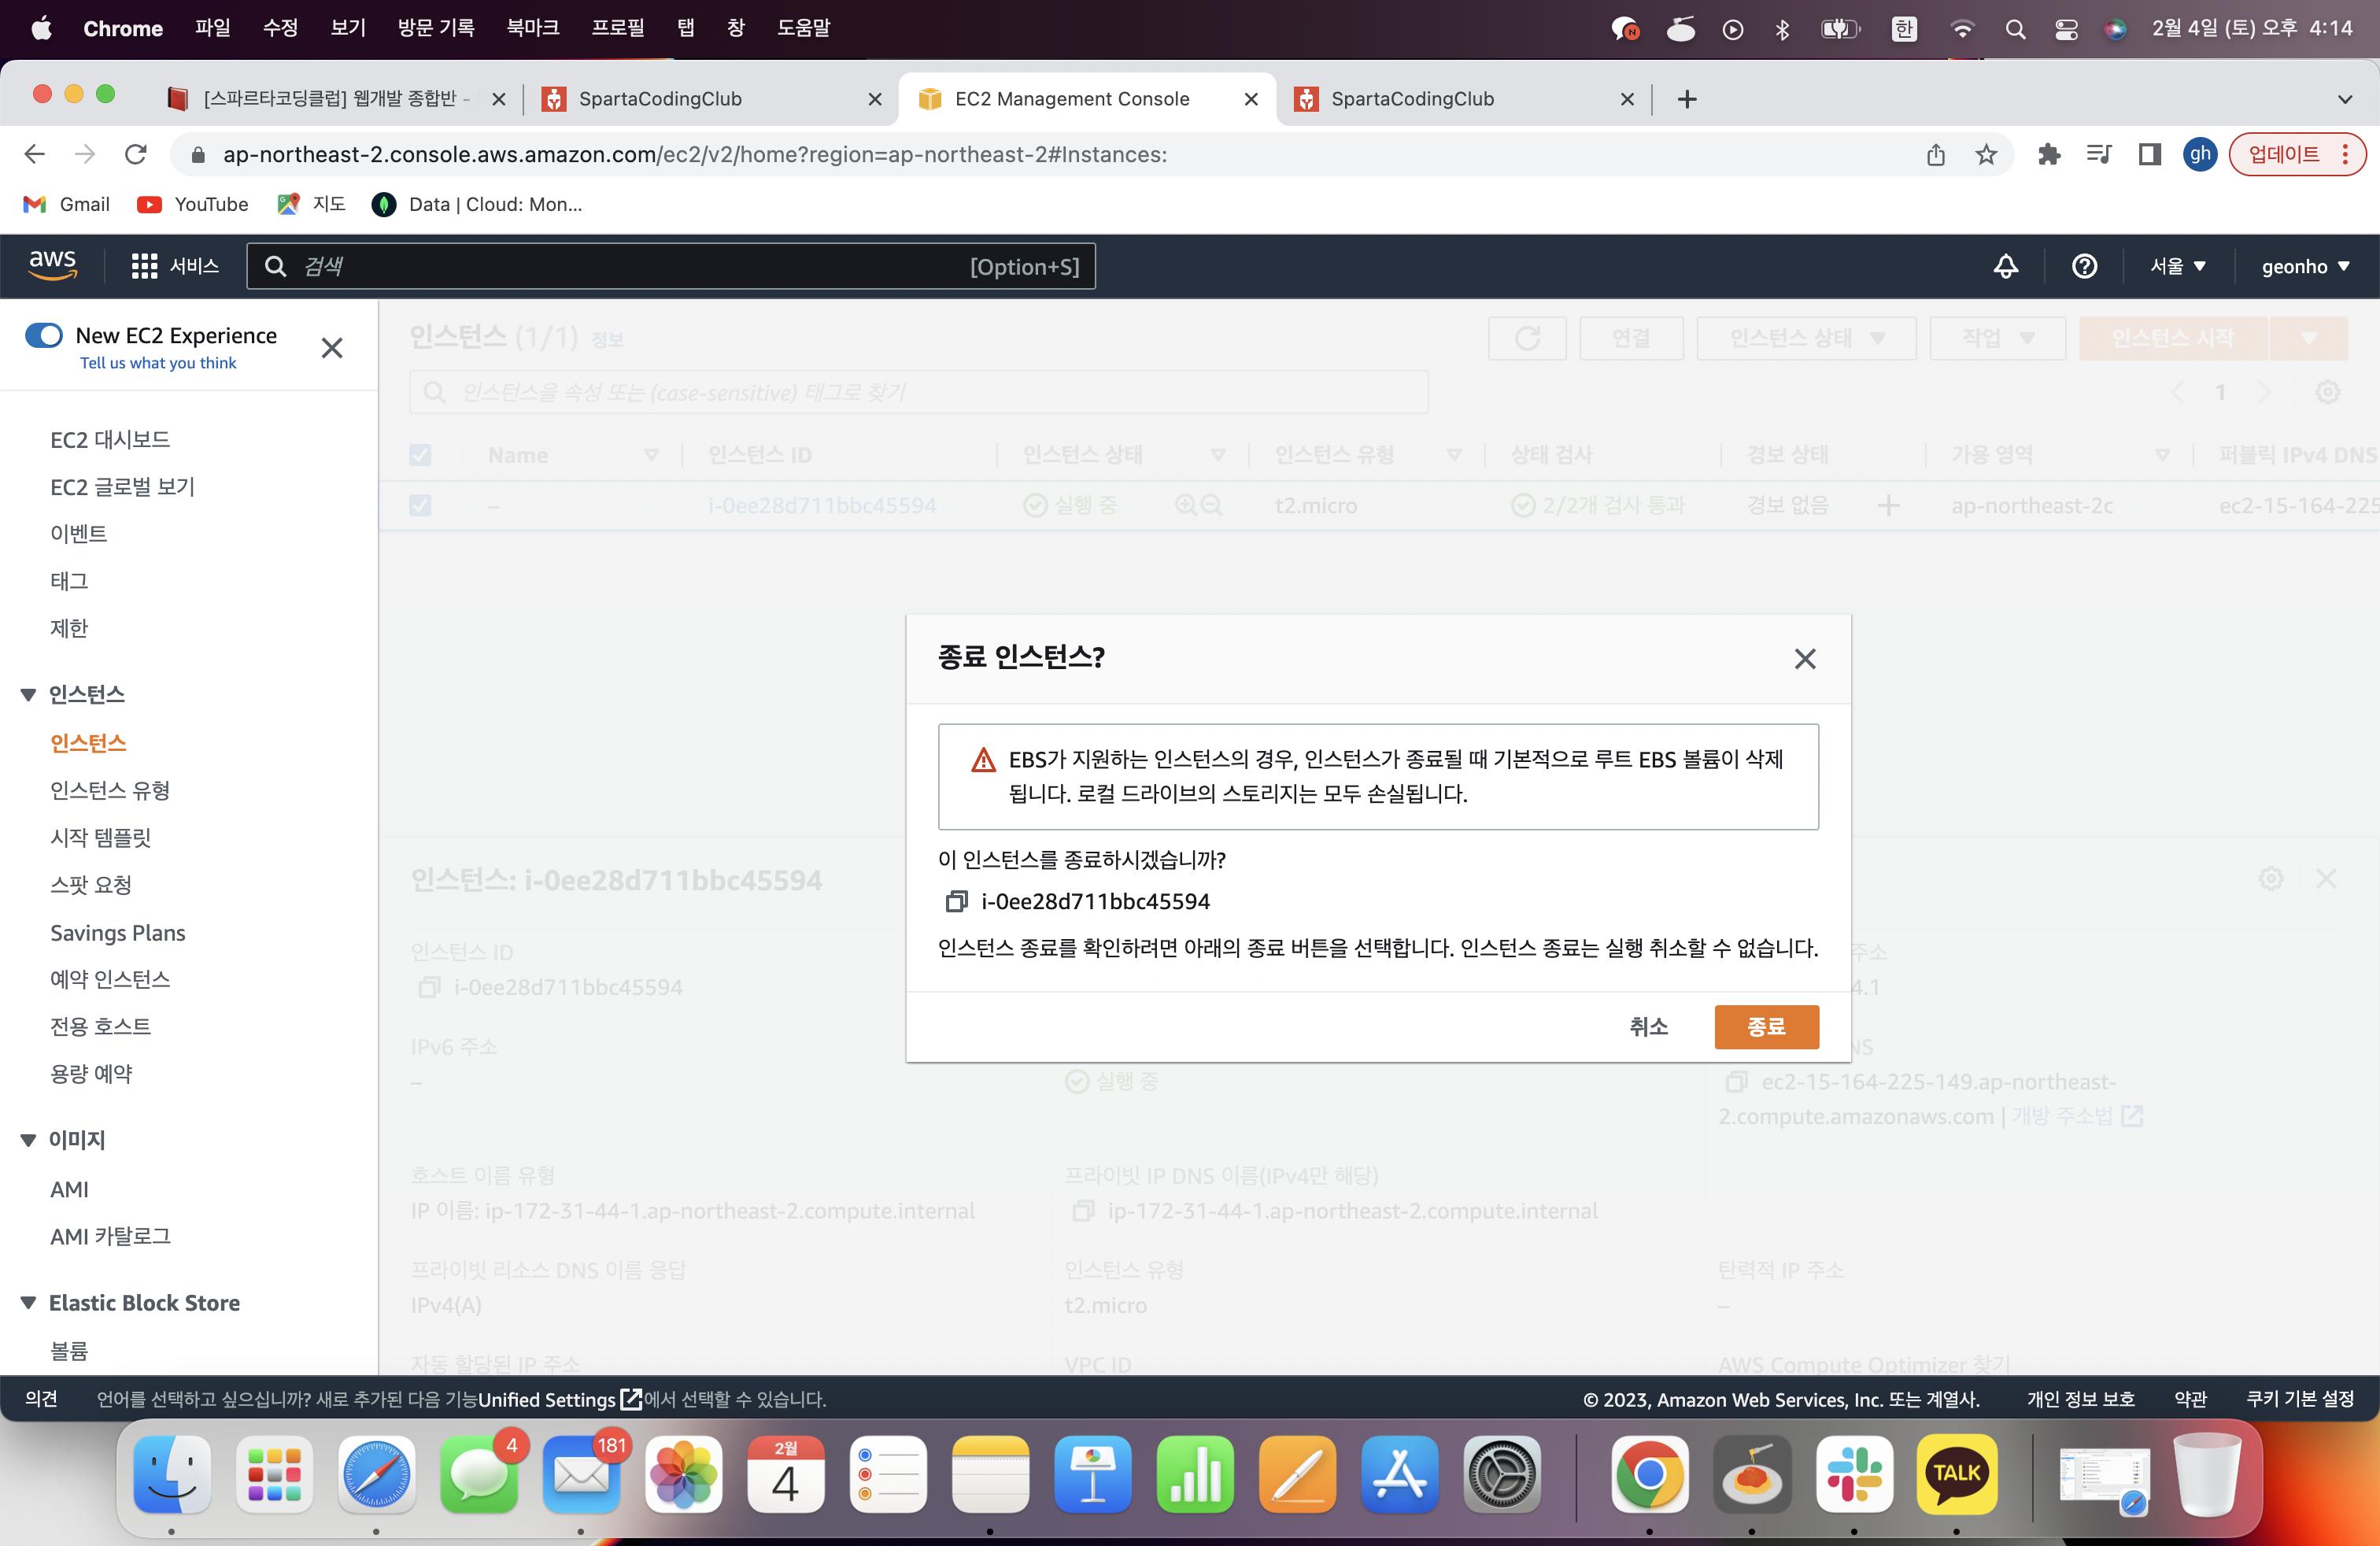Click the AWS logo home icon
This screenshot has width=2380, height=1546.
[52, 265]
